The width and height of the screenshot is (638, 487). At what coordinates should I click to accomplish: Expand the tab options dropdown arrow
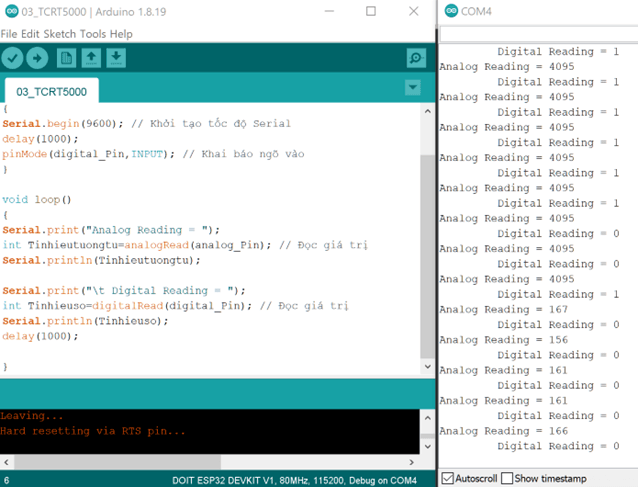412,88
